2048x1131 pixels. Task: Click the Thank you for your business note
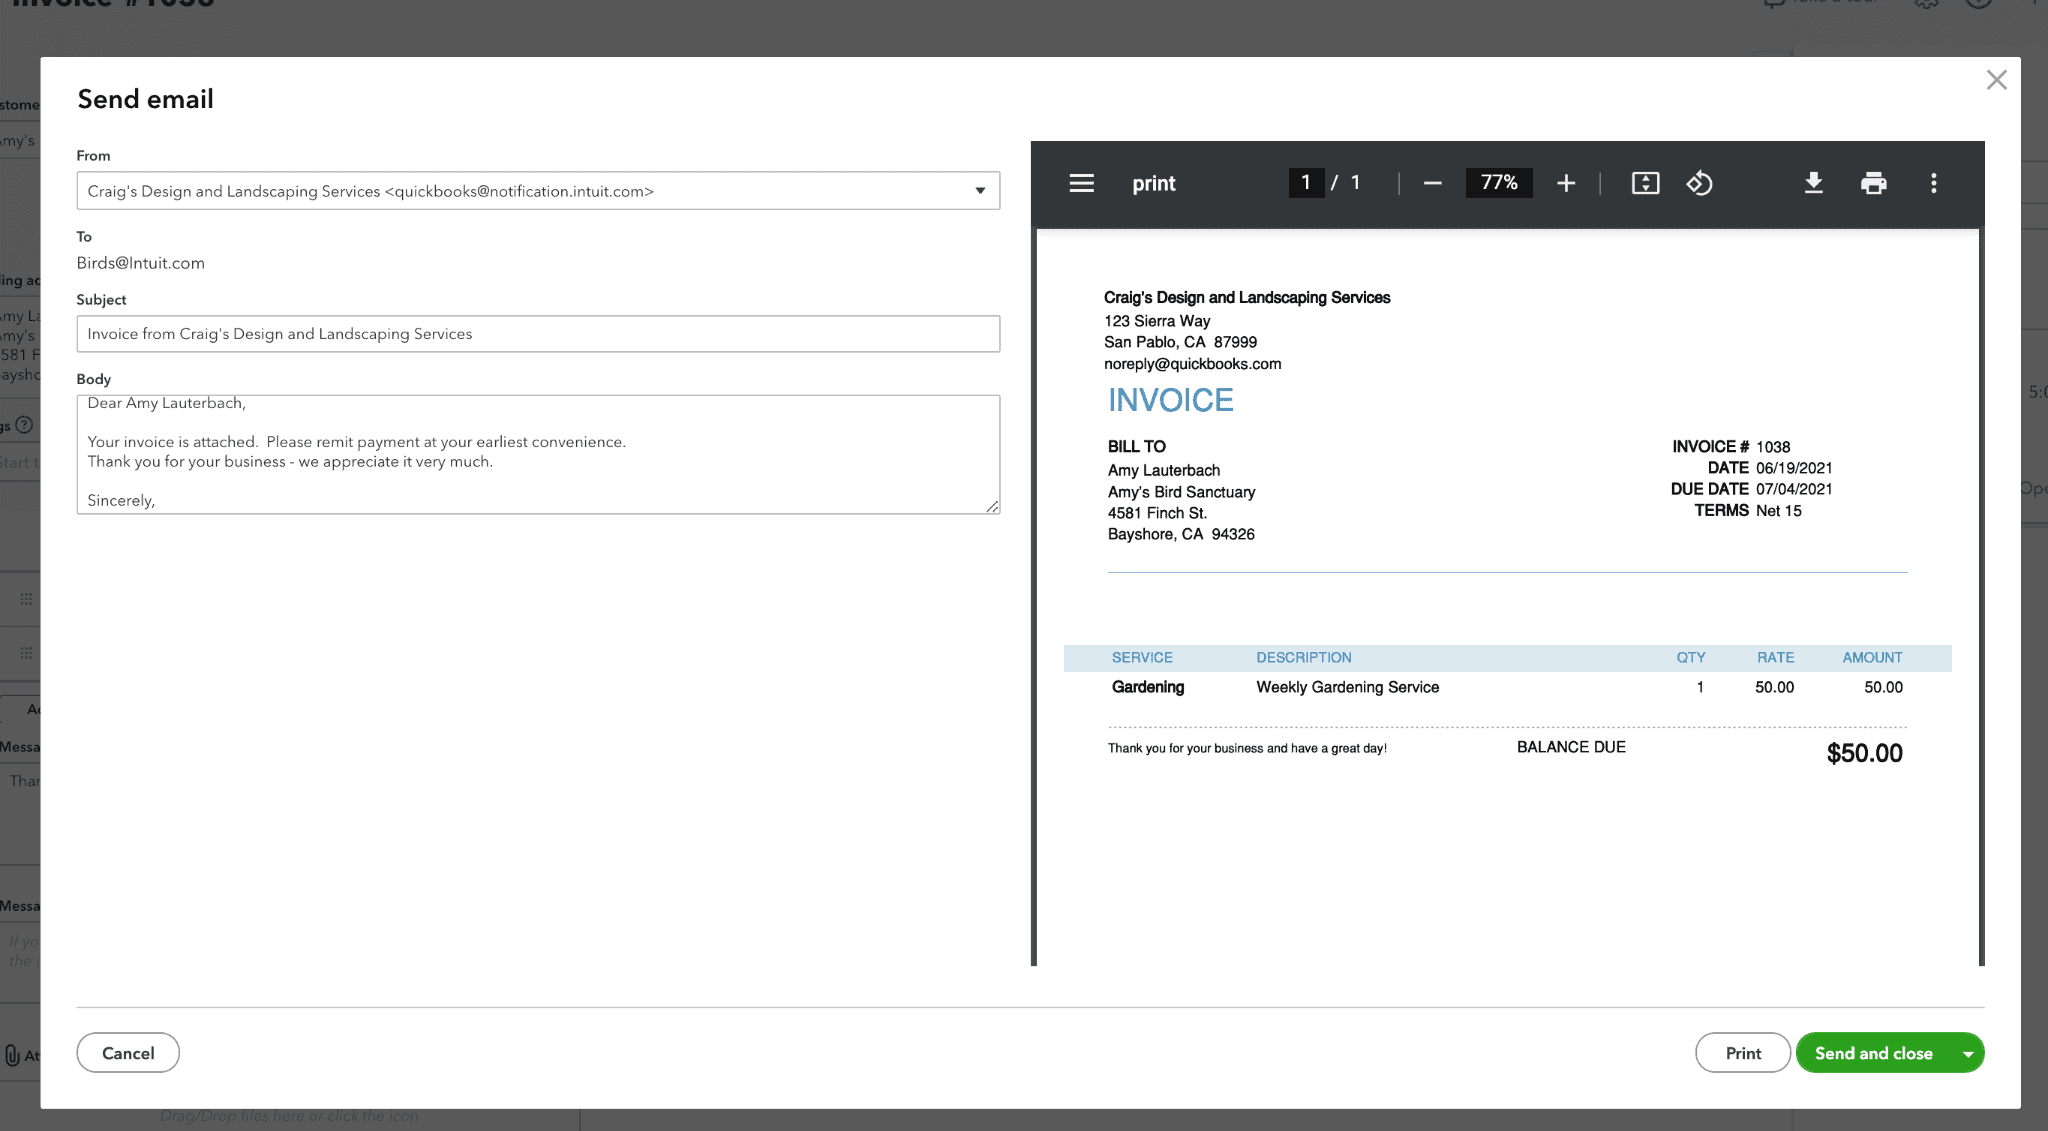pos(1247,748)
